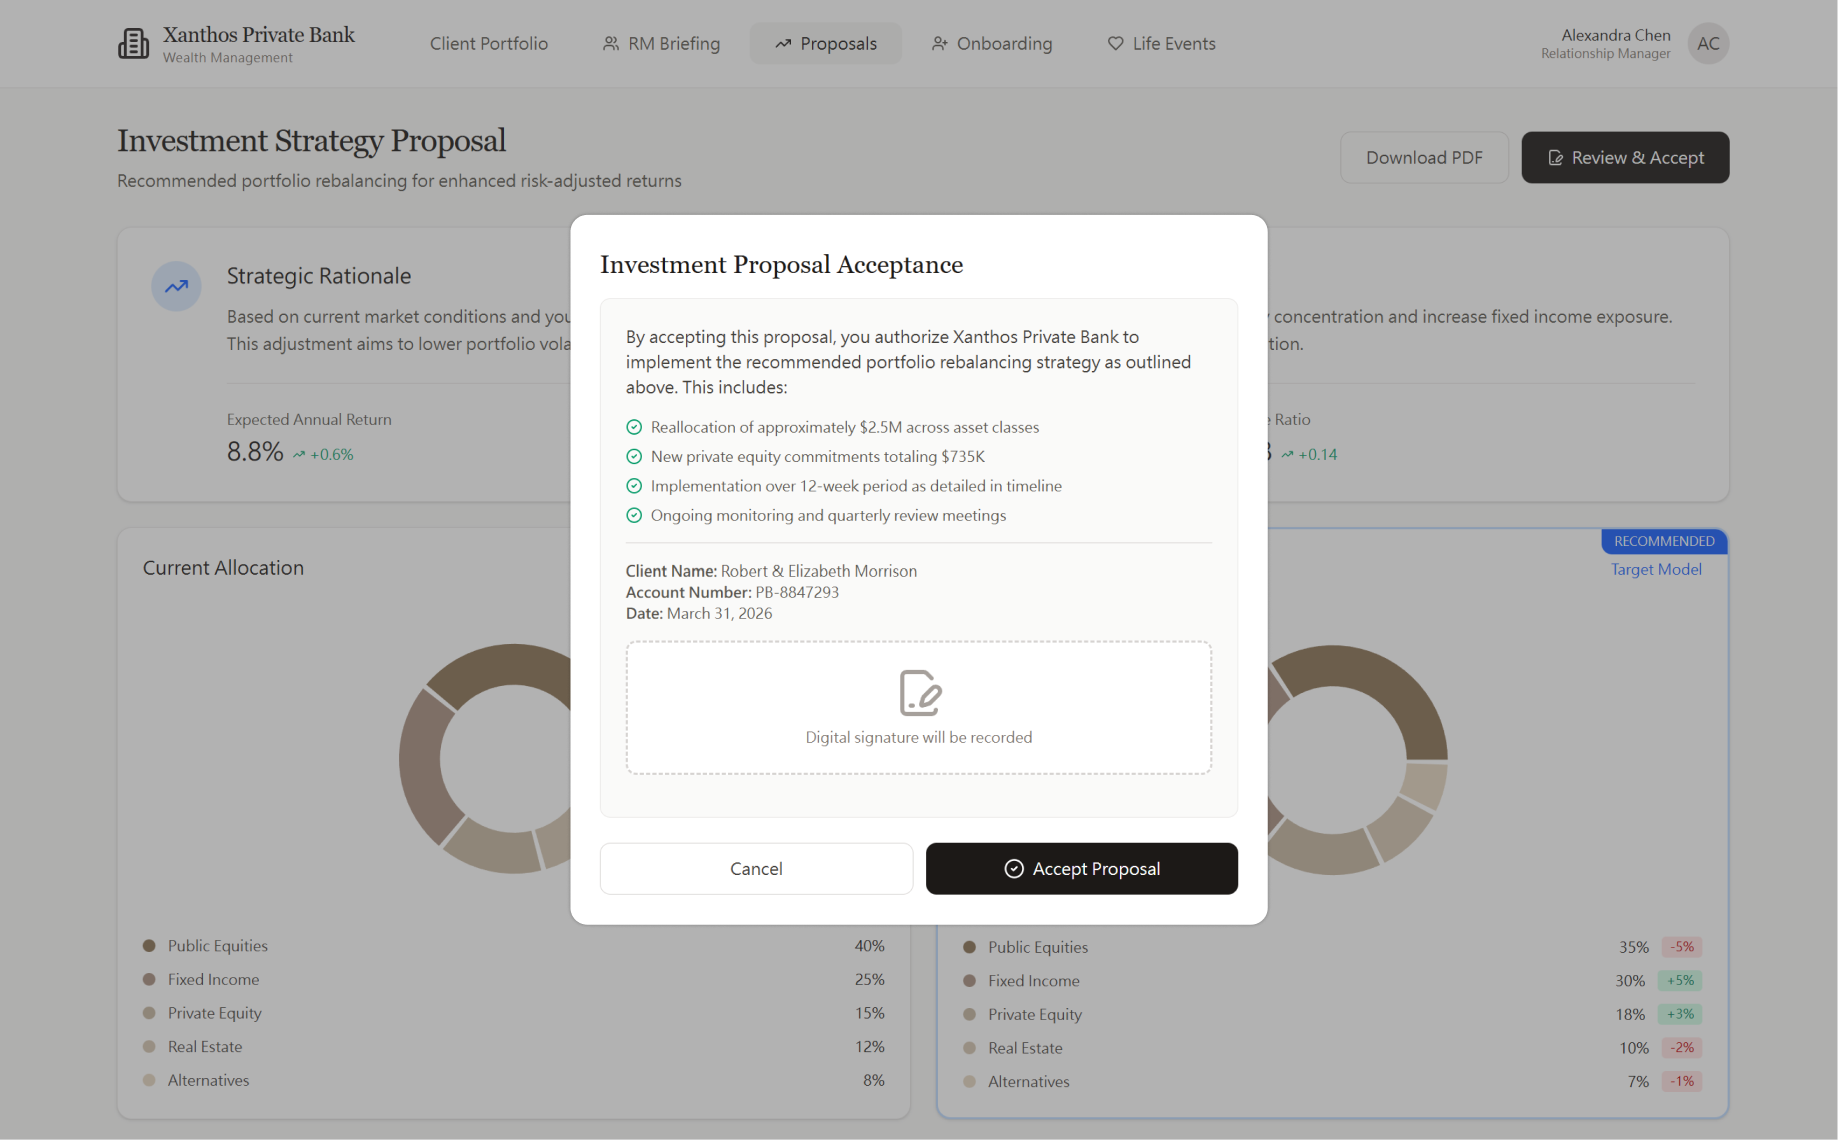The image size is (1838, 1140).
Task: Click the Strategic Rationale trend chart icon
Action: click(176, 286)
